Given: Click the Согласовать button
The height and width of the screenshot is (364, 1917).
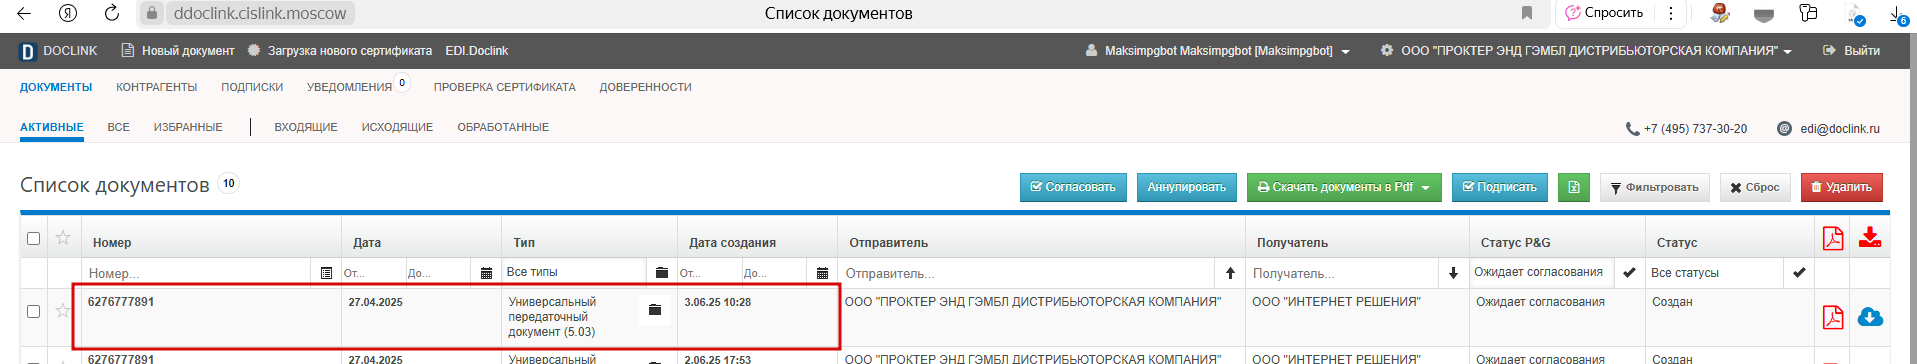Looking at the screenshot, I should tap(1073, 187).
